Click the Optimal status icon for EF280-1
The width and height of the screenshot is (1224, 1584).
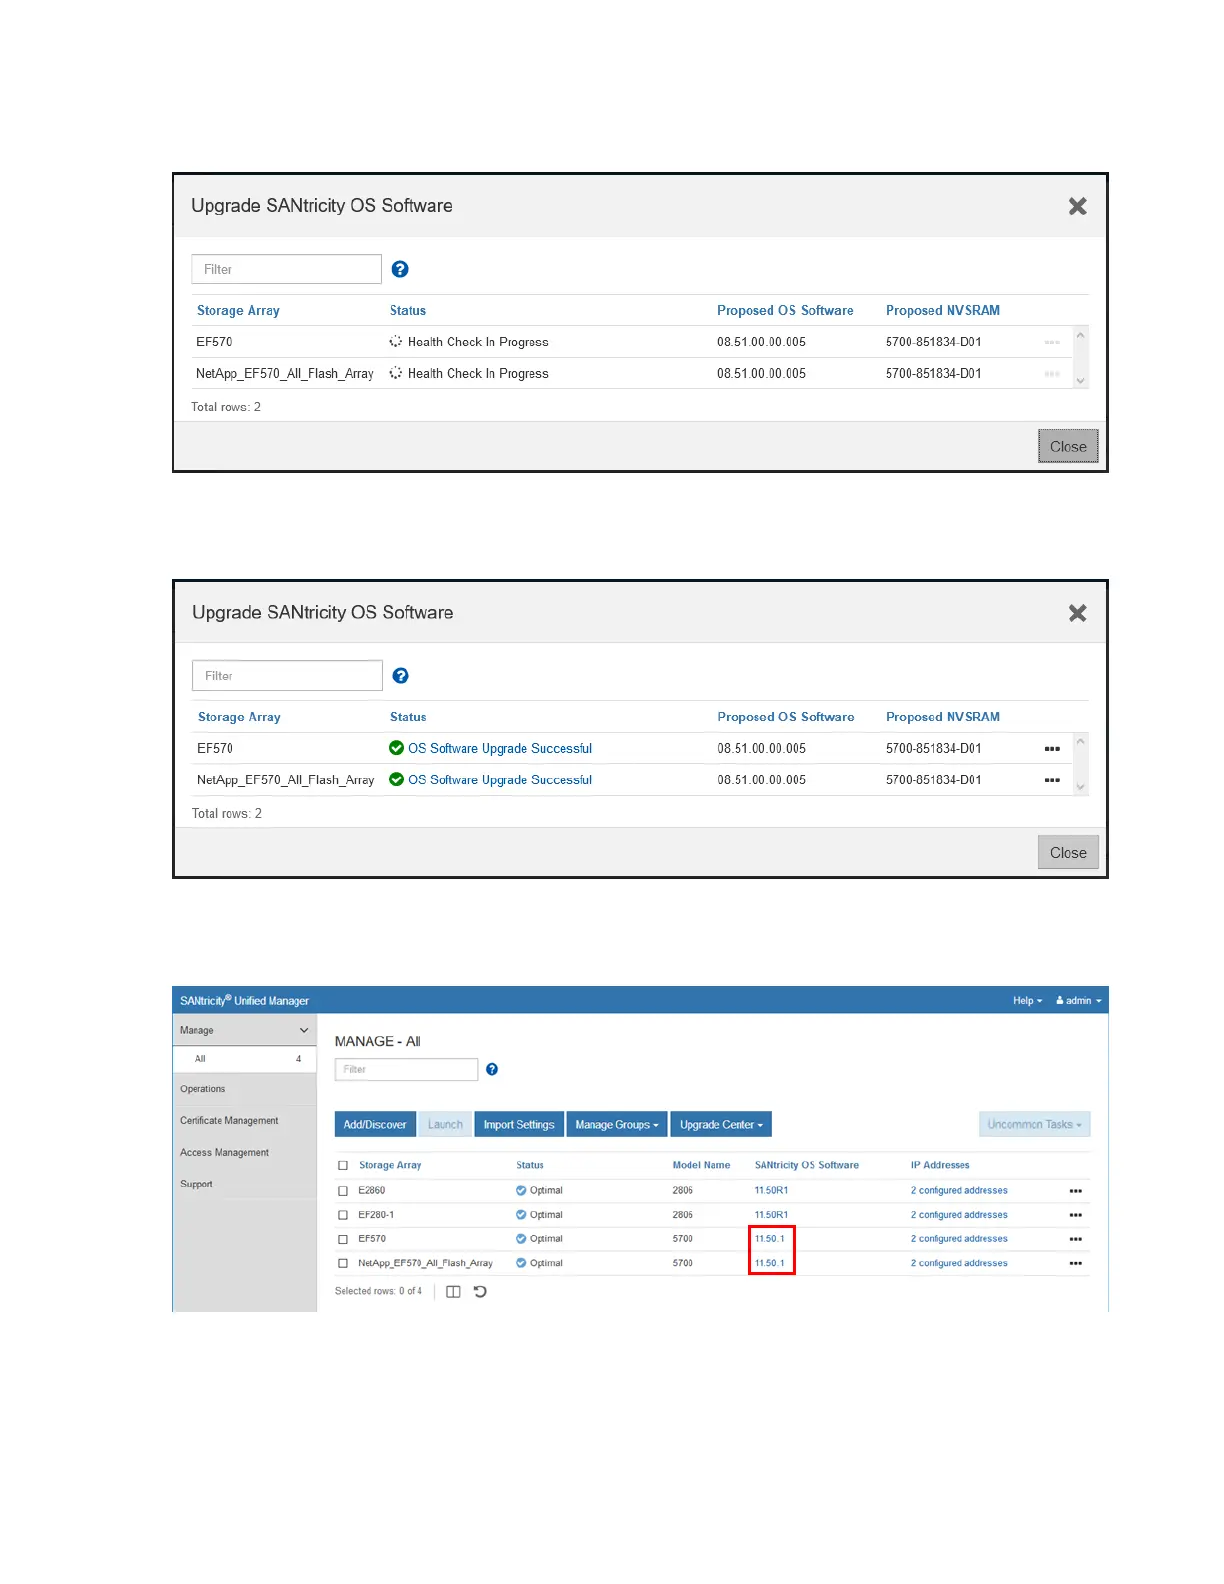tap(521, 1215)
